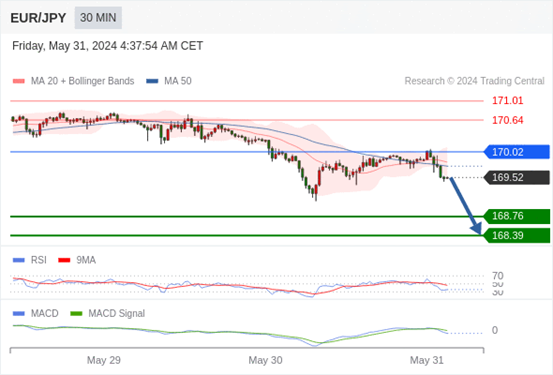Click the green 168.76 support price tag

516,216
